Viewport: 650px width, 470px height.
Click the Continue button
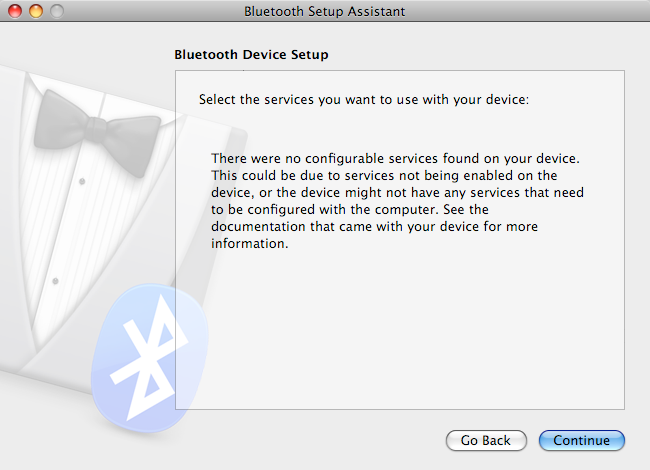coord(581,440)
